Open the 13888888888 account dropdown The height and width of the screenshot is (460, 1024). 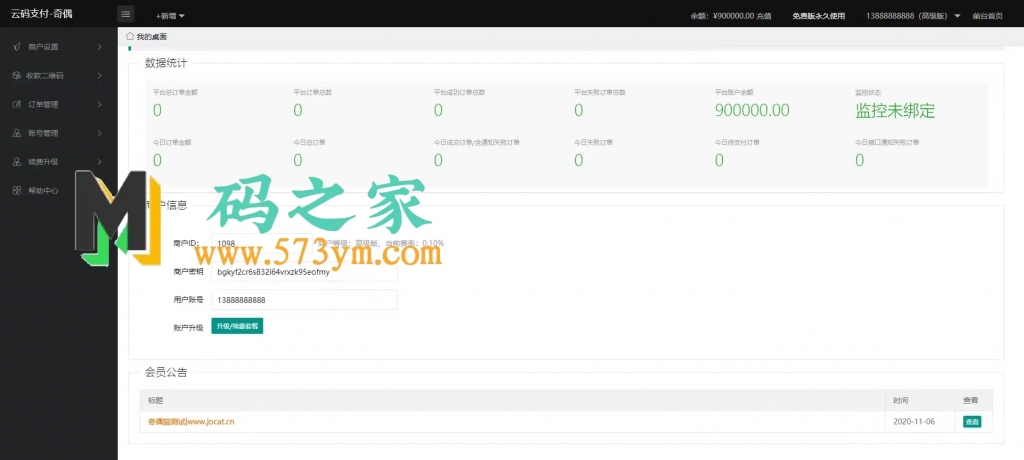point(913,16)
